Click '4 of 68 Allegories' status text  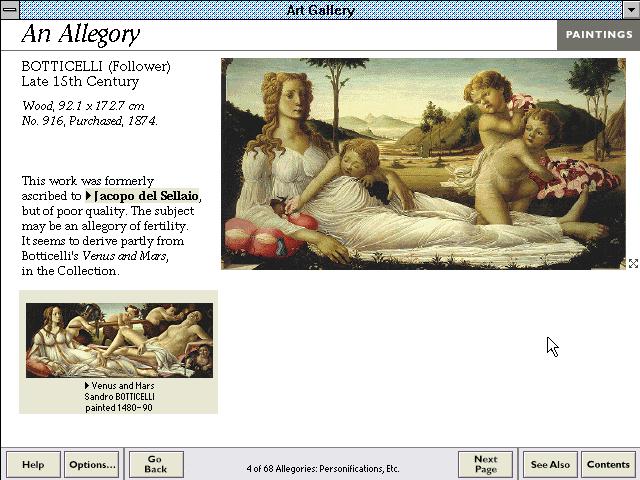pos(322,469)
